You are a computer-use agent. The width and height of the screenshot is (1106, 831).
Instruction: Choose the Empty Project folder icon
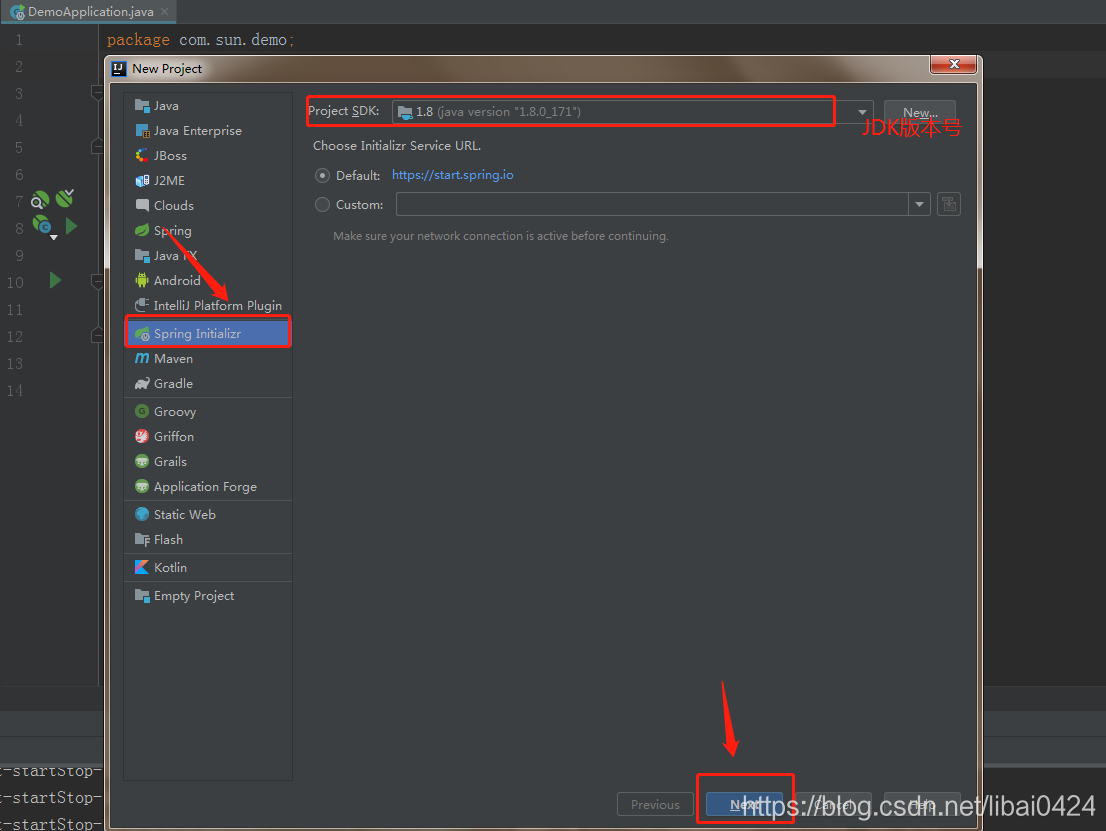142,595
